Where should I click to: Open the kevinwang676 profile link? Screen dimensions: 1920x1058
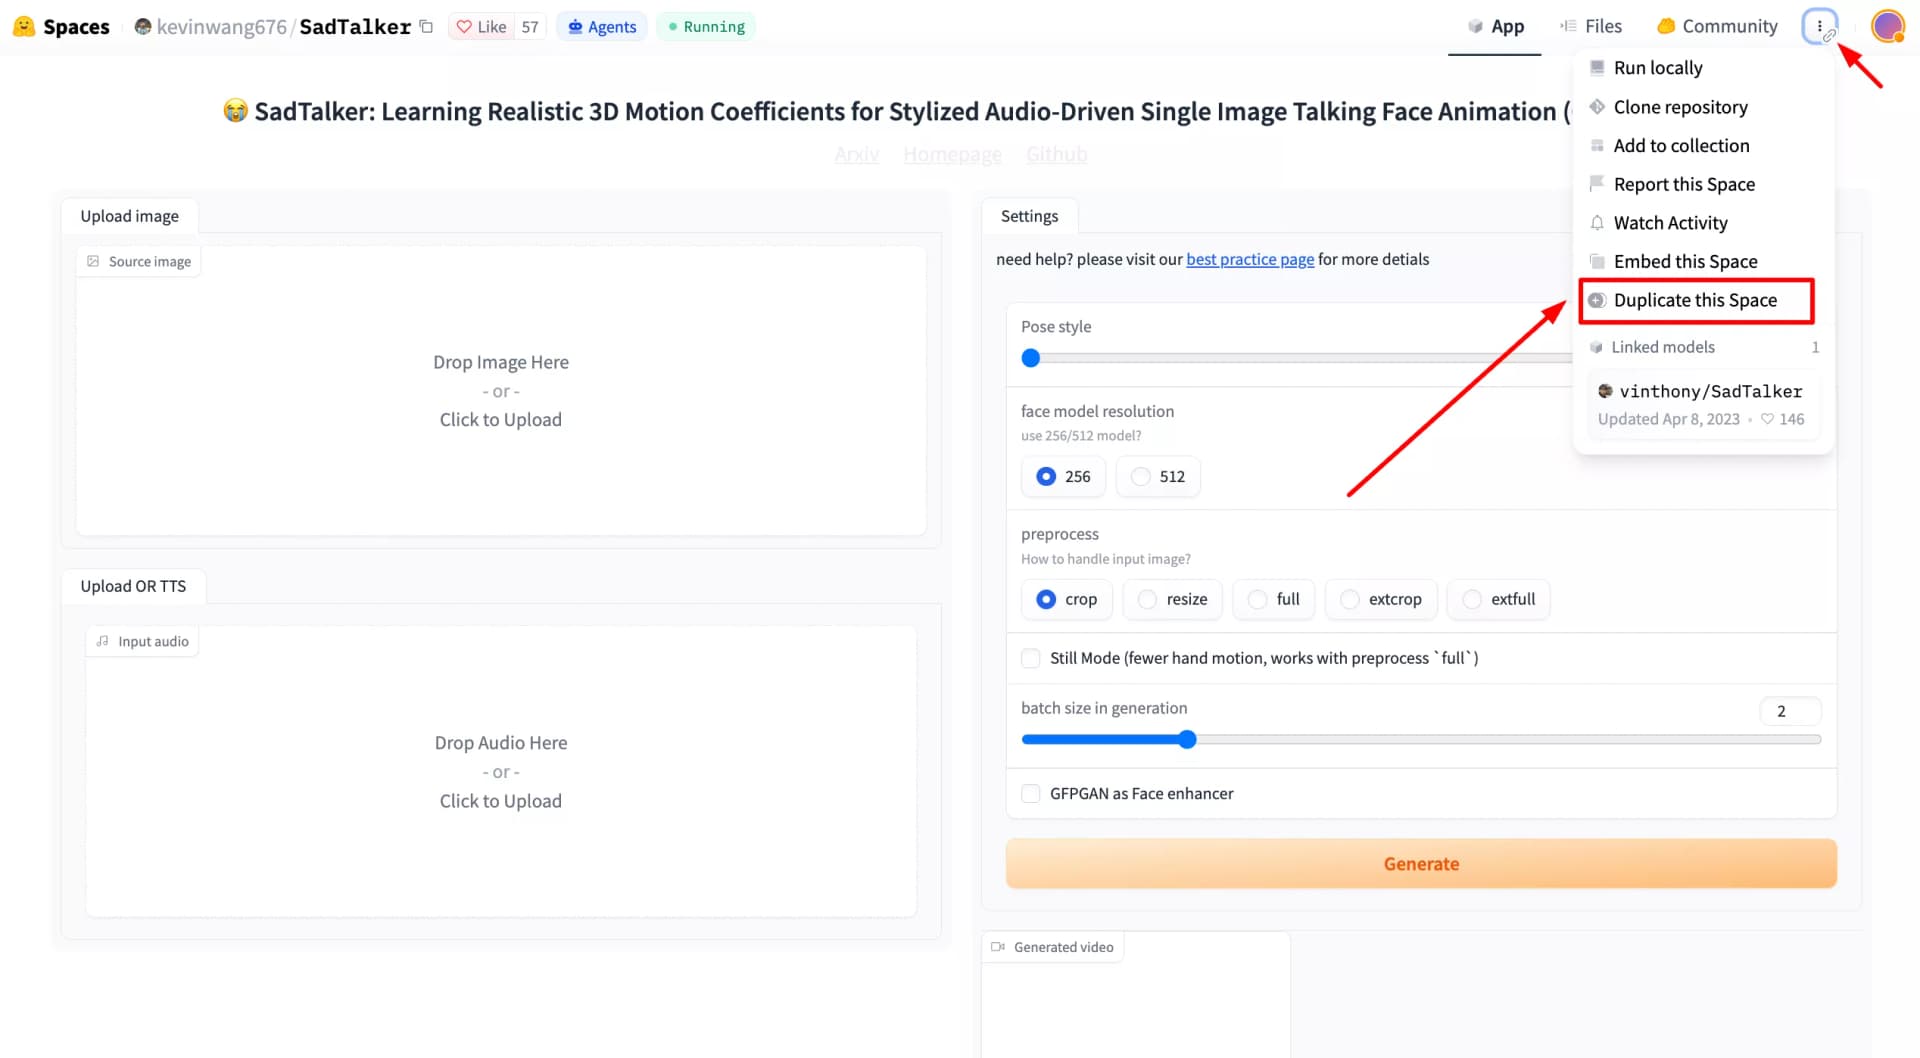click(x=221, y=27)
